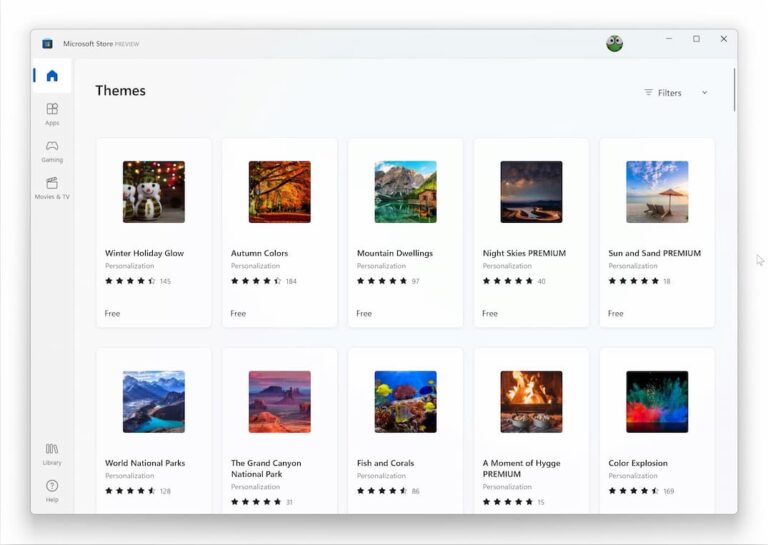Select the Night Skies PREMIUM theme card
768x545 pixels.
tap(531, 233)
